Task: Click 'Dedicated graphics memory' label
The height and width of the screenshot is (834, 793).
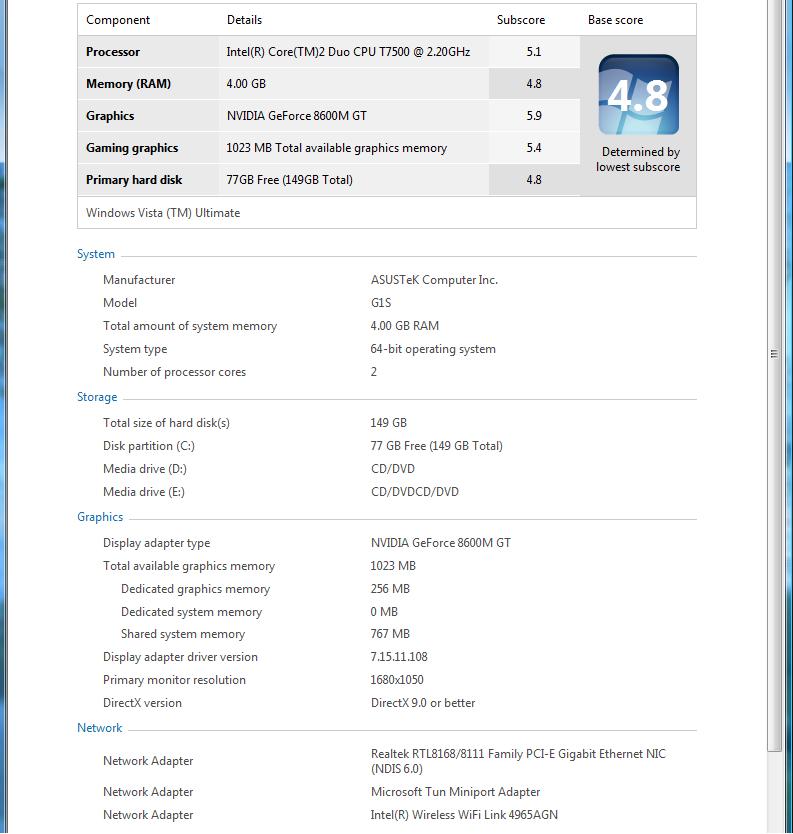Action: click(x=195, y=589)
